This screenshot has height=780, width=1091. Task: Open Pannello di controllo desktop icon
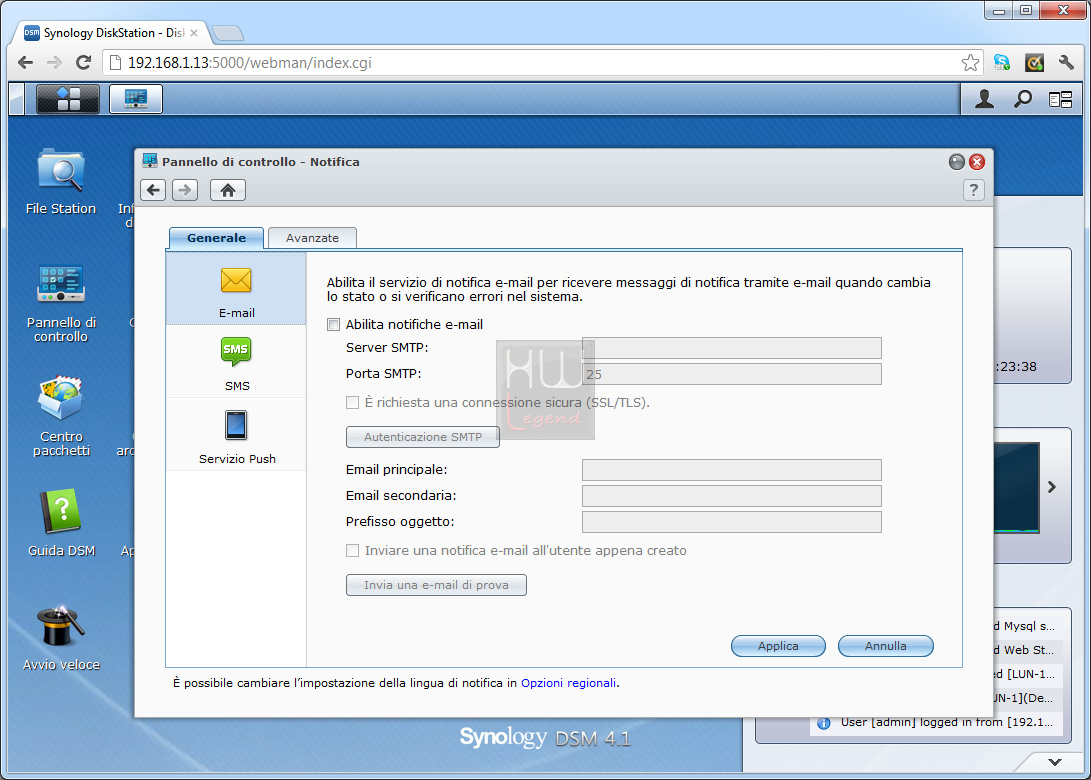click(61, 303)
